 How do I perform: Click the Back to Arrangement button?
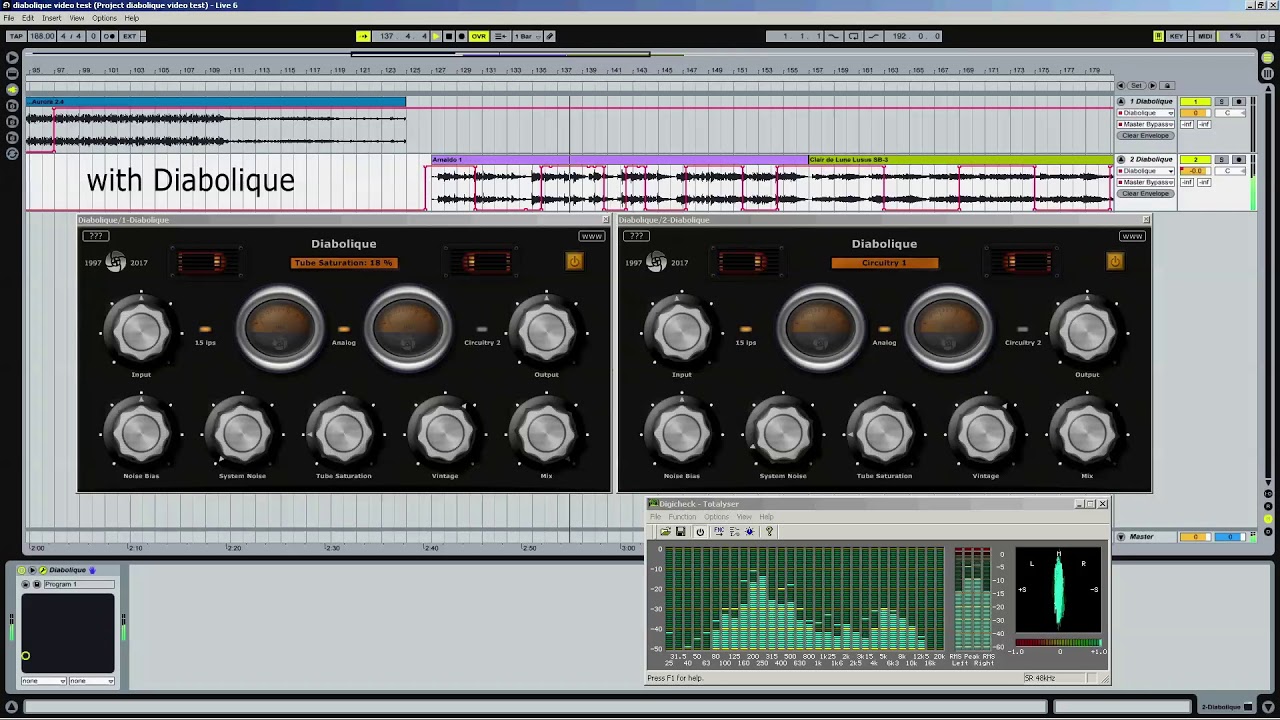[501, 36]
